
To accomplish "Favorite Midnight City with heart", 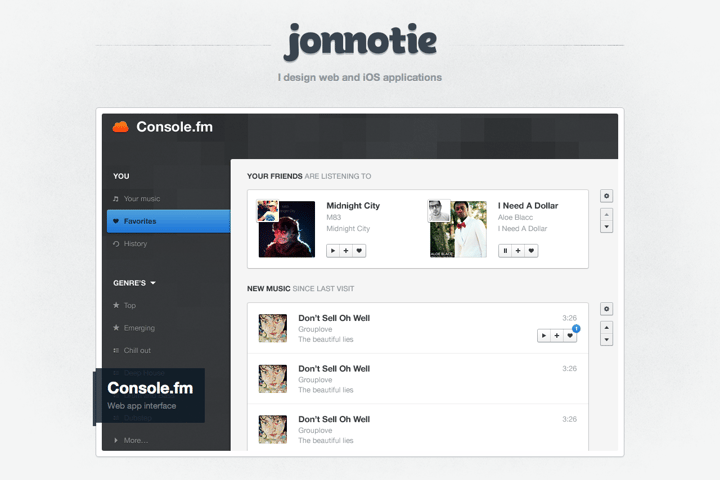I will point(359,251).
